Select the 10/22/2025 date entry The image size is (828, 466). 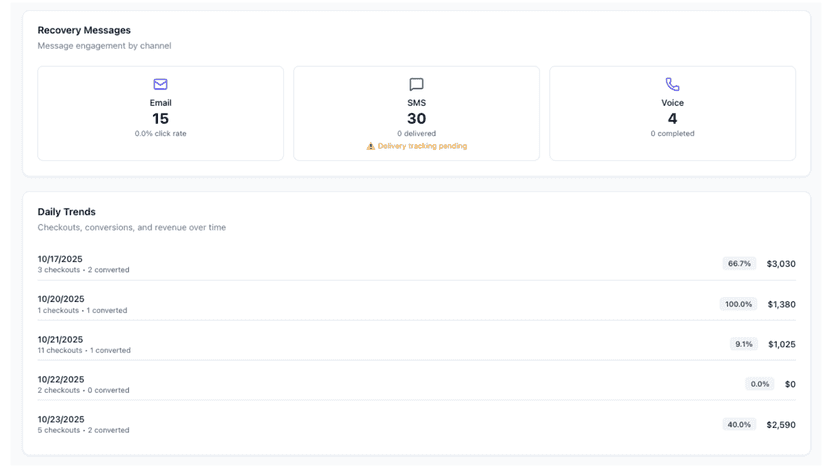[61, 379]
